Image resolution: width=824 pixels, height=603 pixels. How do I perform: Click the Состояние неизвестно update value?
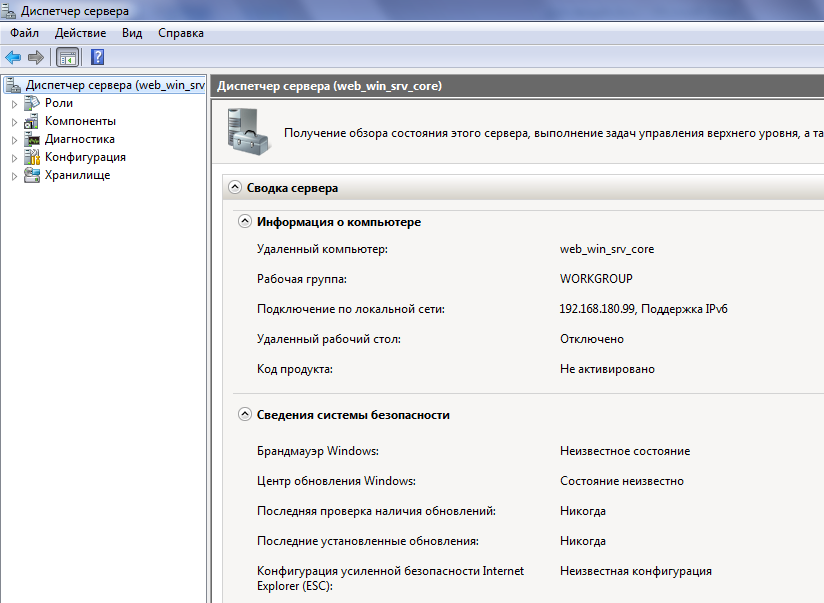(x=622, y=481)
